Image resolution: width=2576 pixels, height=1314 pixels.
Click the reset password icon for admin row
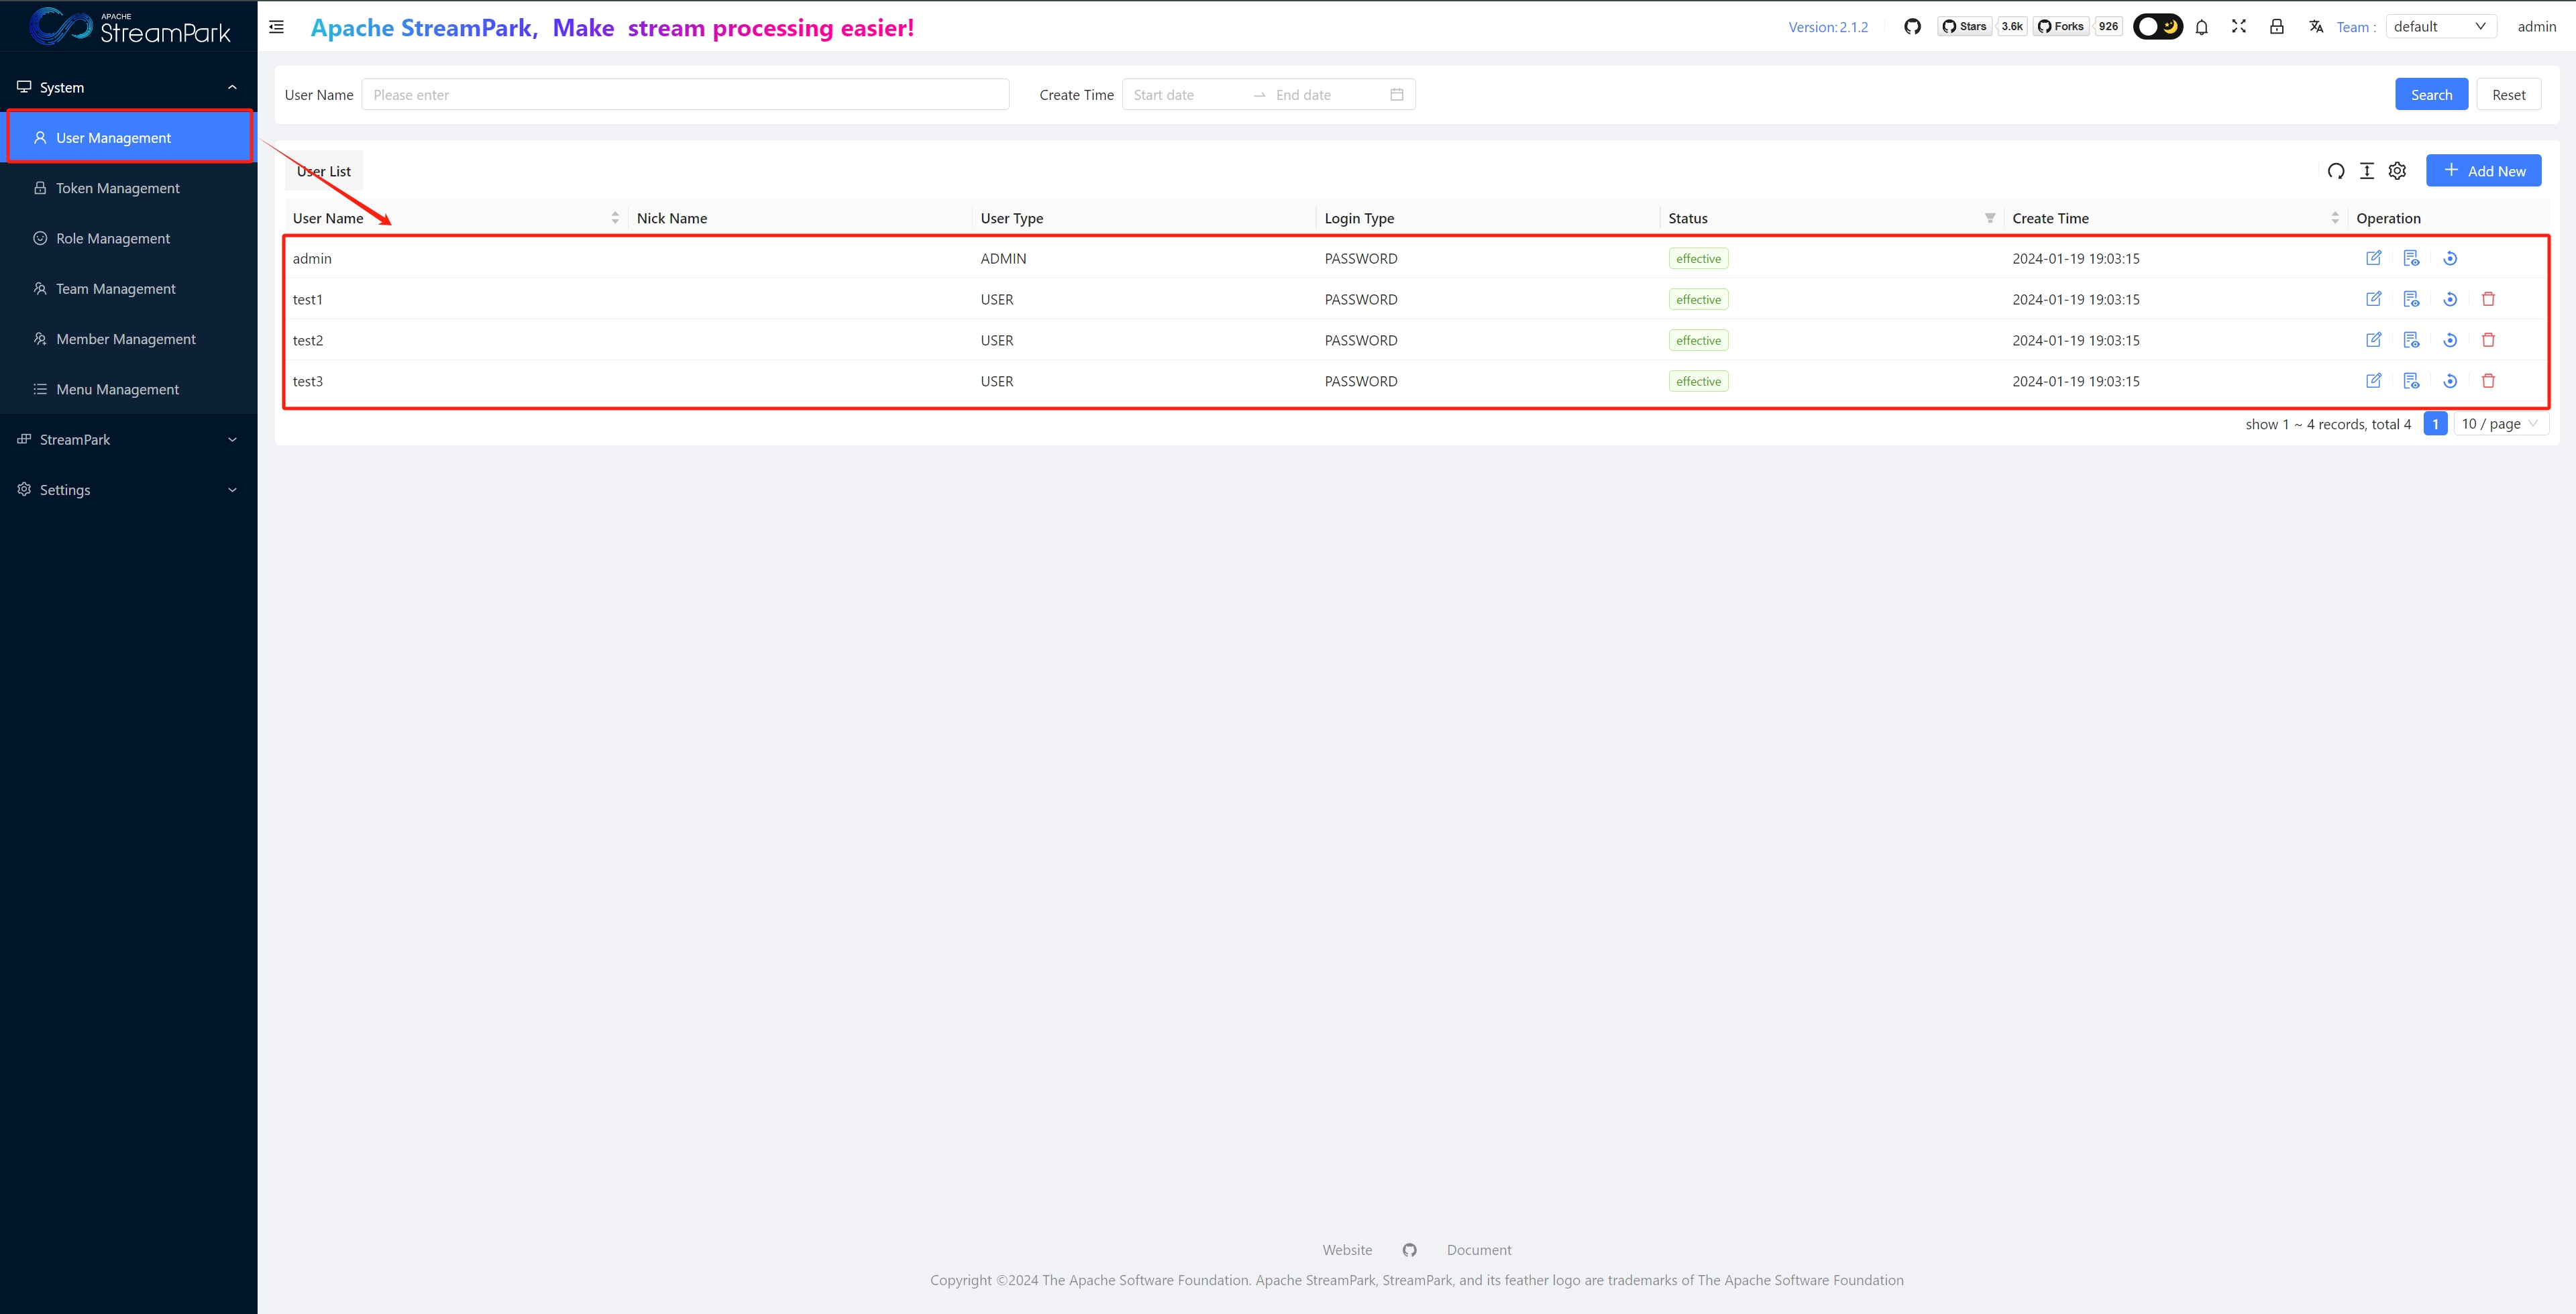click(x=2450, y=258)
